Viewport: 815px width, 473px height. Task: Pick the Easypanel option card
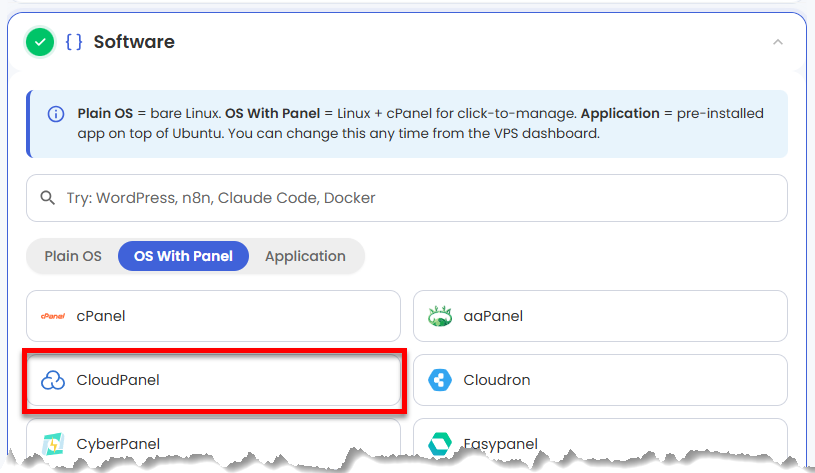pyautogui.click(x=600, y=440)
